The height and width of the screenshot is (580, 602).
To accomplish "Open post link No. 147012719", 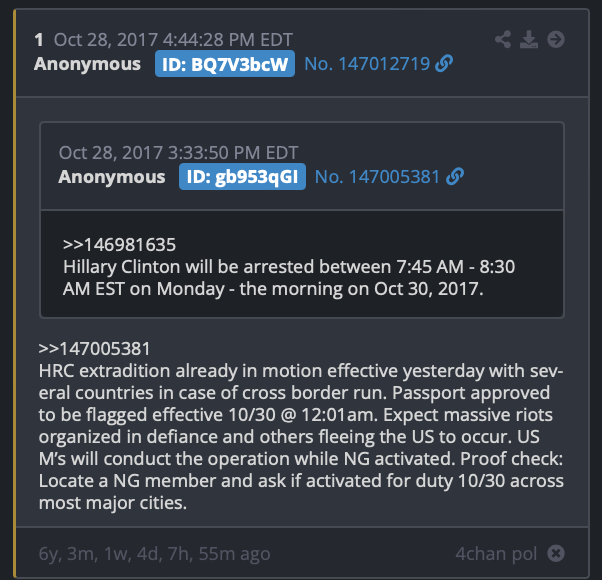I will click(367, 64).
